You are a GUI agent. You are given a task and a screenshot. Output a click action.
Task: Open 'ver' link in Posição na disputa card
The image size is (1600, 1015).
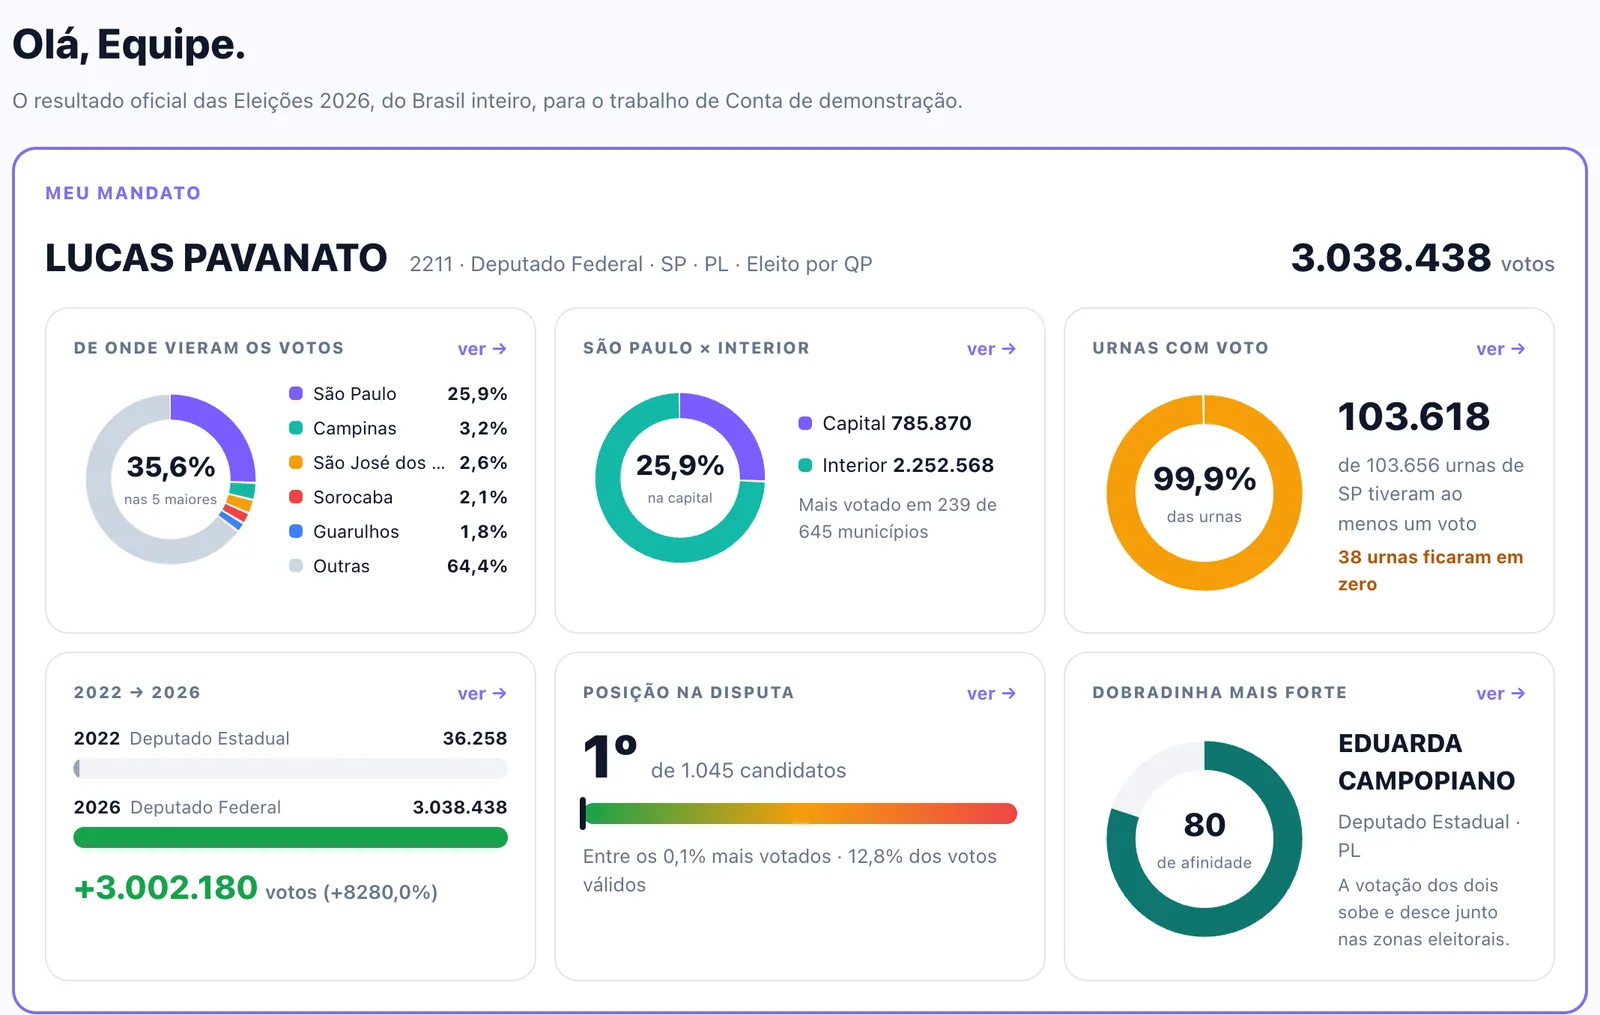[991, 694]
